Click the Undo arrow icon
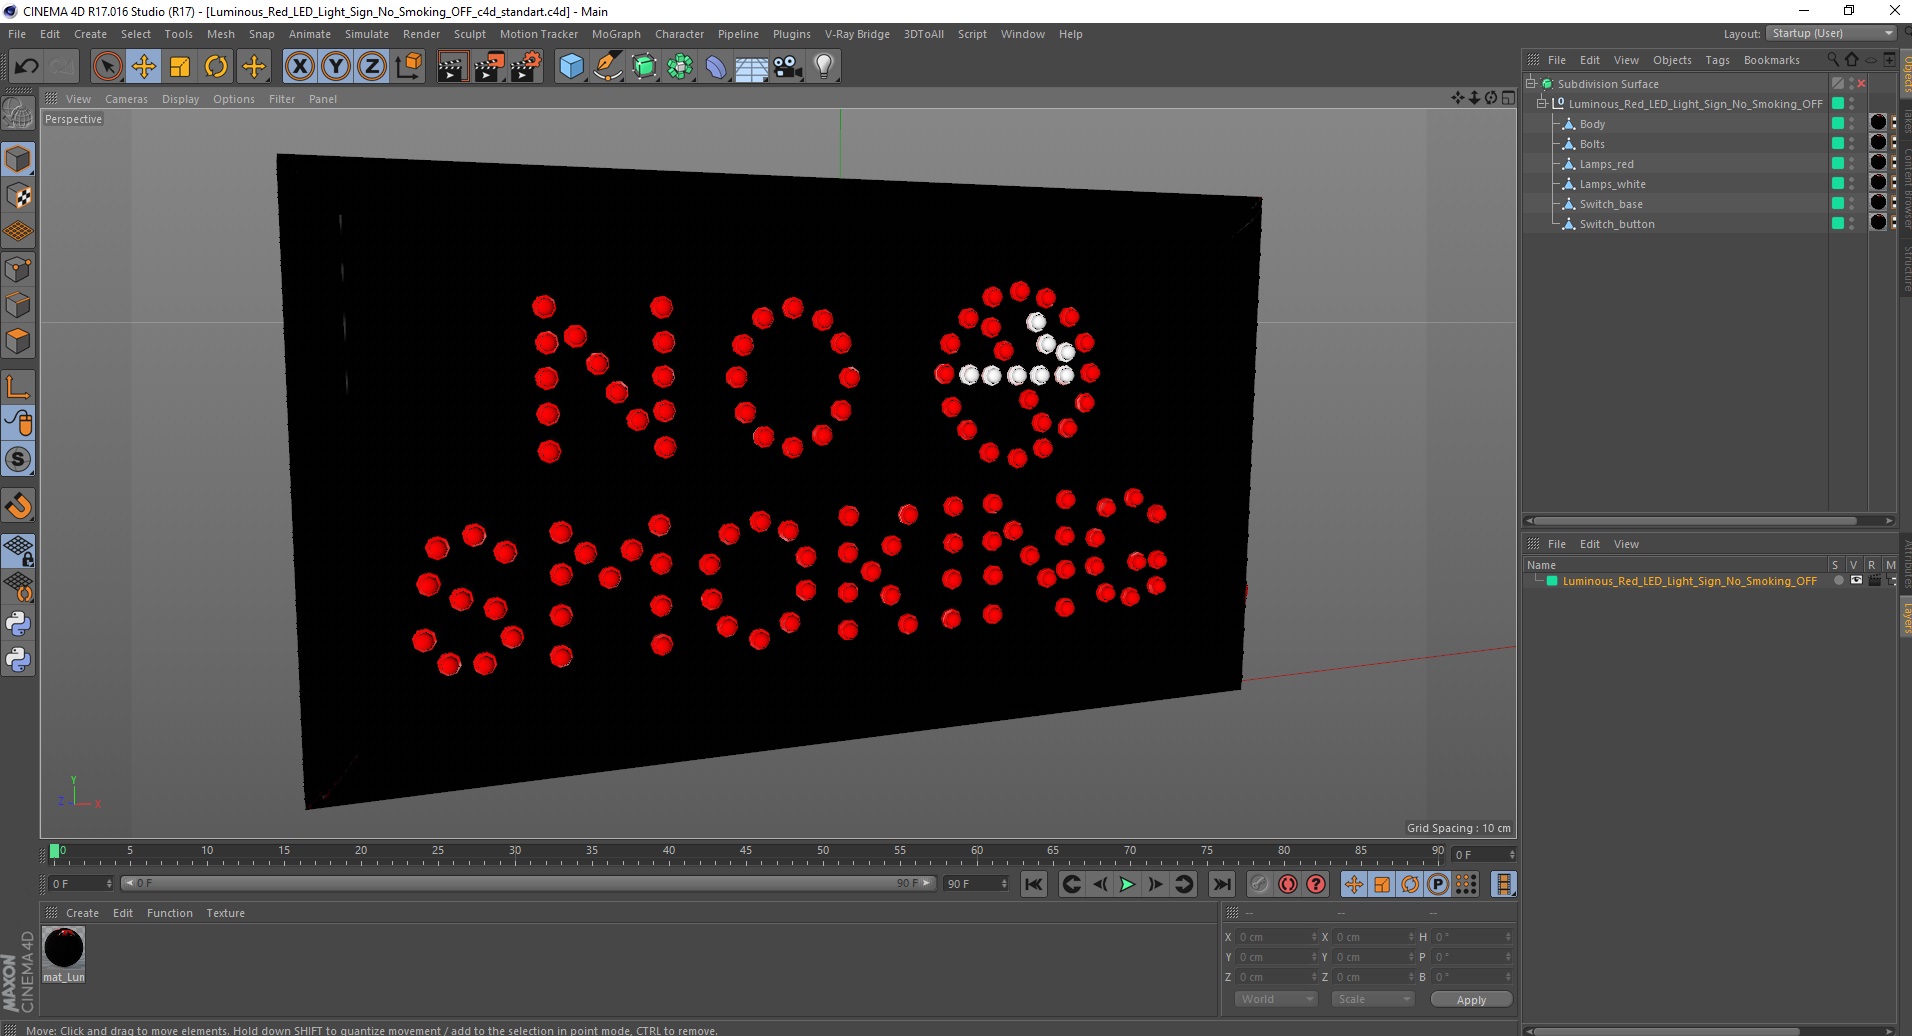The width and height of the screenshot is (1912, 1036). tap(26, 67)
